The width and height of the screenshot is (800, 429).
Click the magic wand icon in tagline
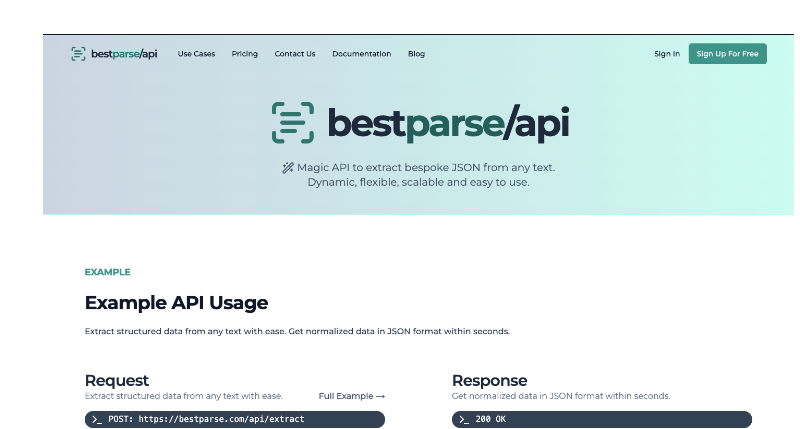click(x=288, y=168)
